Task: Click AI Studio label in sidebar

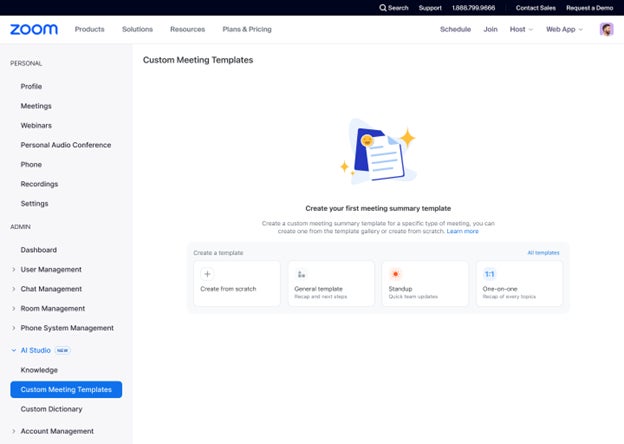Action: (x=35, y=351)
